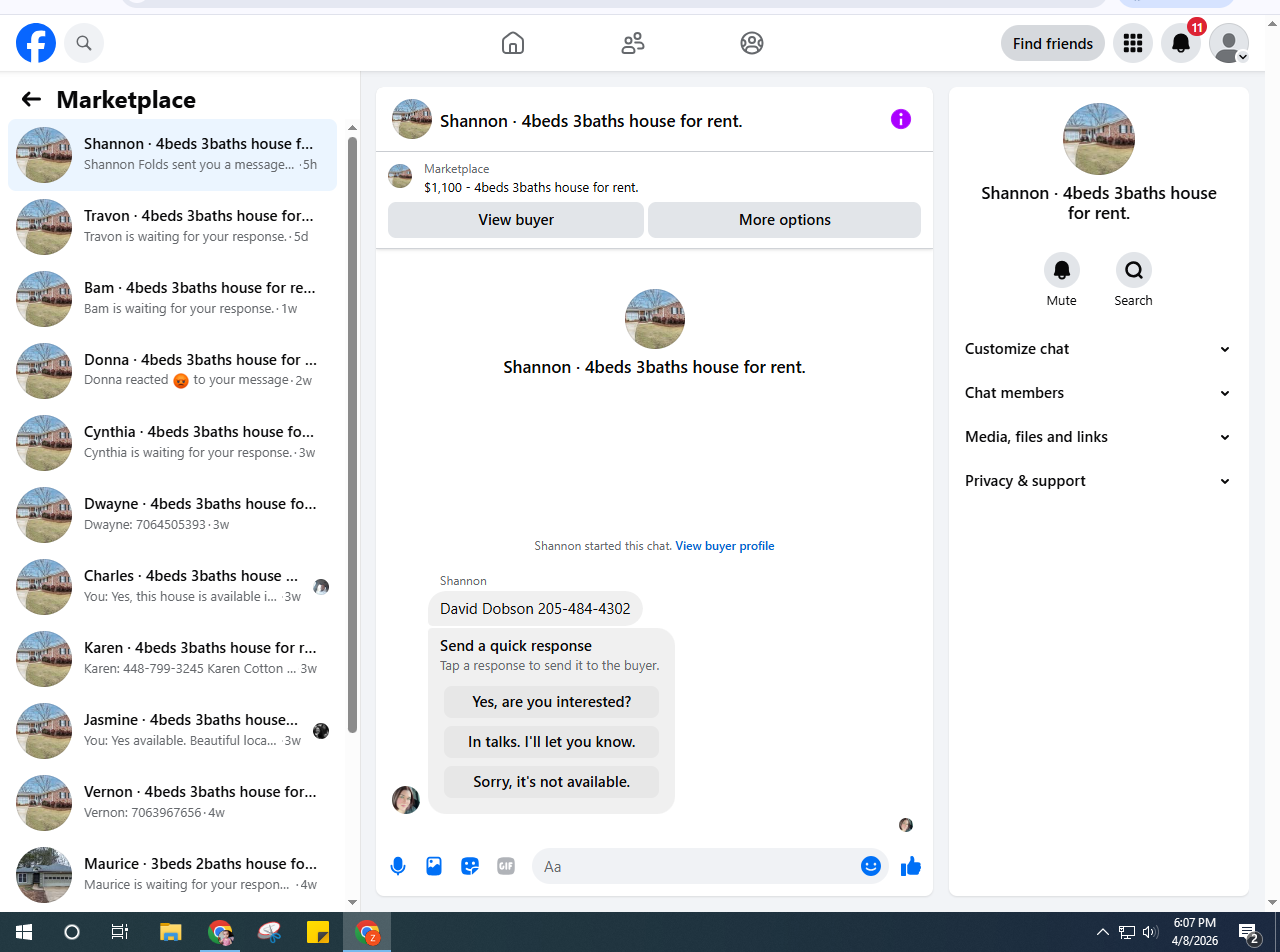Click Shannon's small avatar beside message
Image resolution: width=1280 pixels, height=952 pixels.
(x=406, y=799)
